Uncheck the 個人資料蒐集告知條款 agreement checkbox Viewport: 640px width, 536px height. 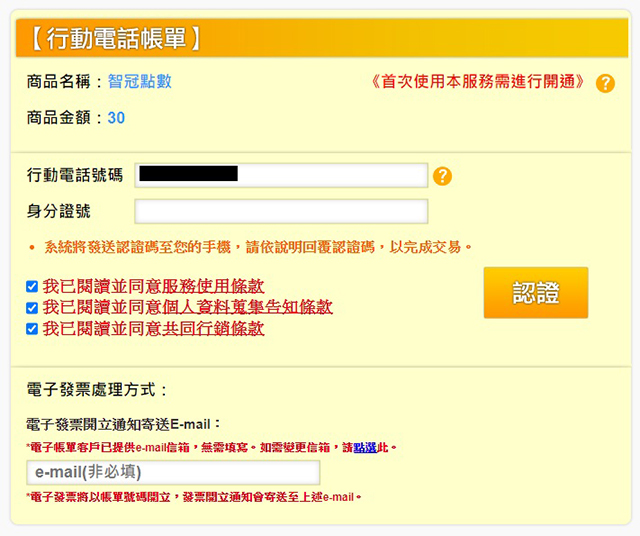click(32, 307)
